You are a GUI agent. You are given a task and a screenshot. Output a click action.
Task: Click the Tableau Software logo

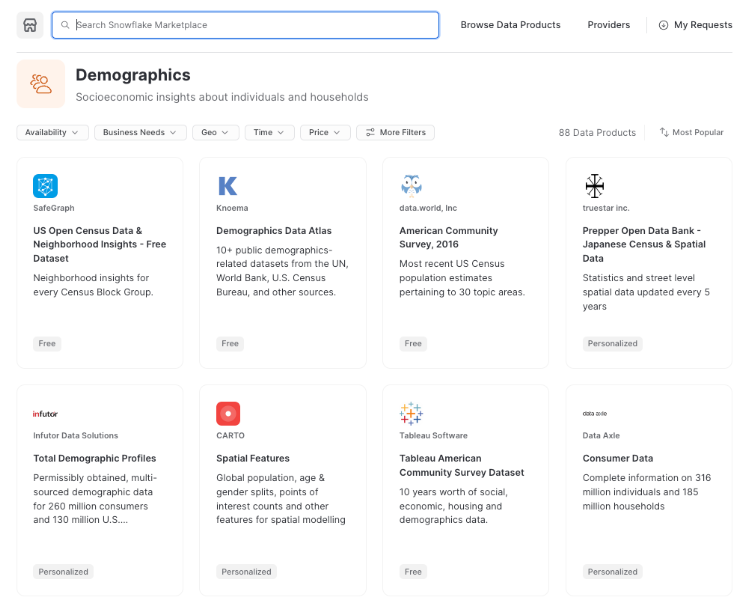(x=411, y=413)
